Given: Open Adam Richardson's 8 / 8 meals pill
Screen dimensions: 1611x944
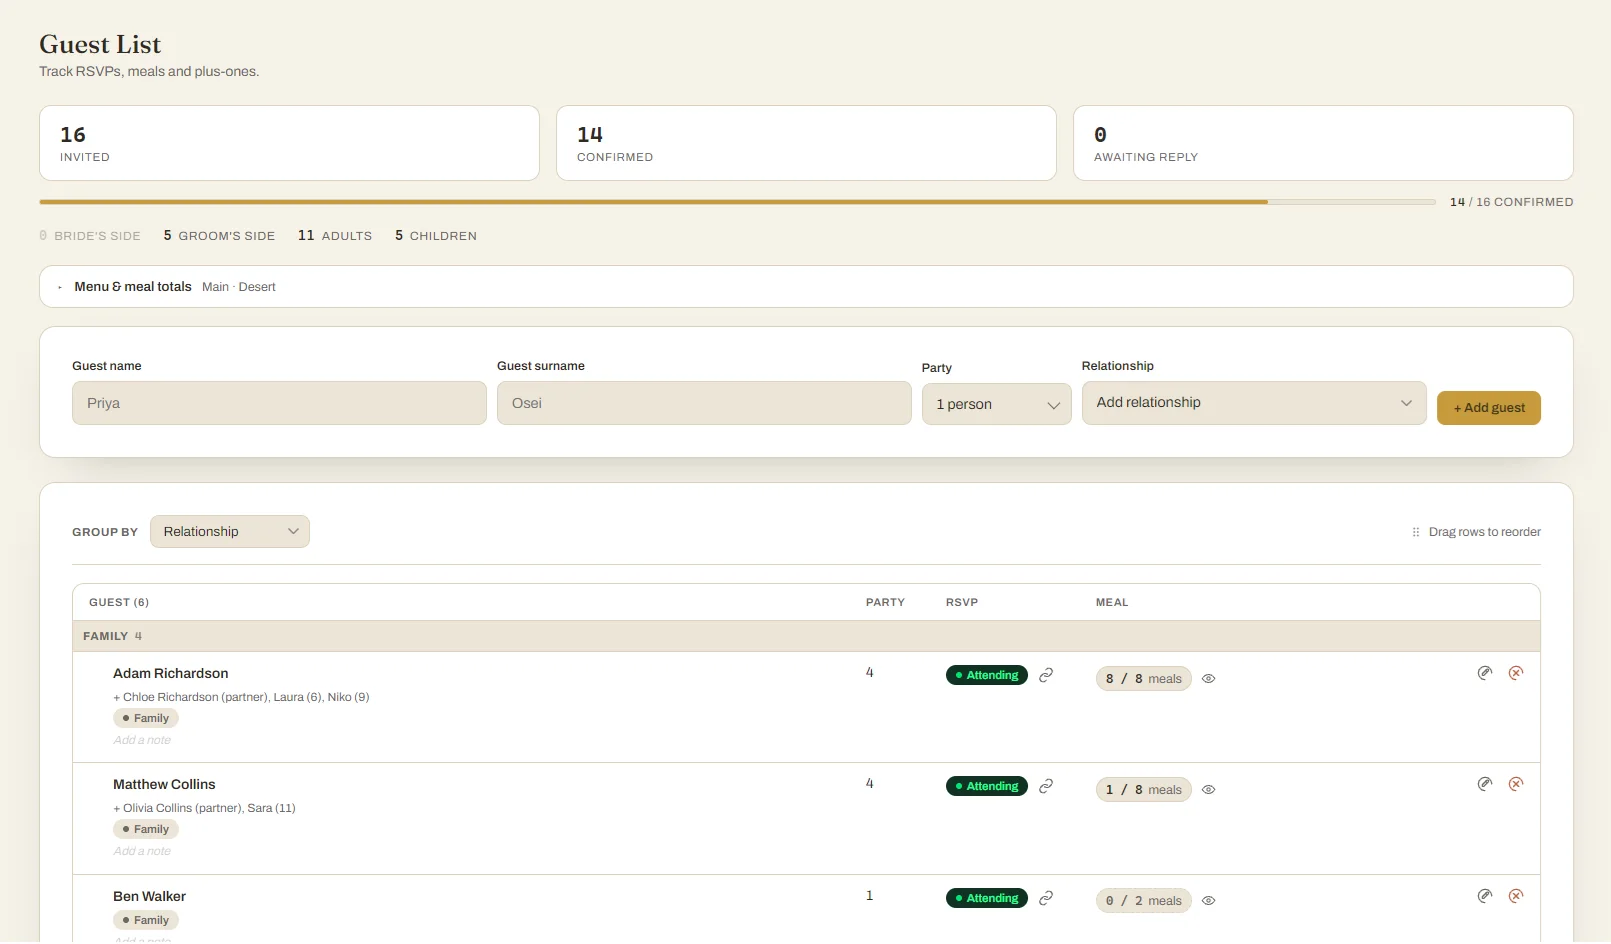Looking at the screenshot, I should [x=1144, y=678].
